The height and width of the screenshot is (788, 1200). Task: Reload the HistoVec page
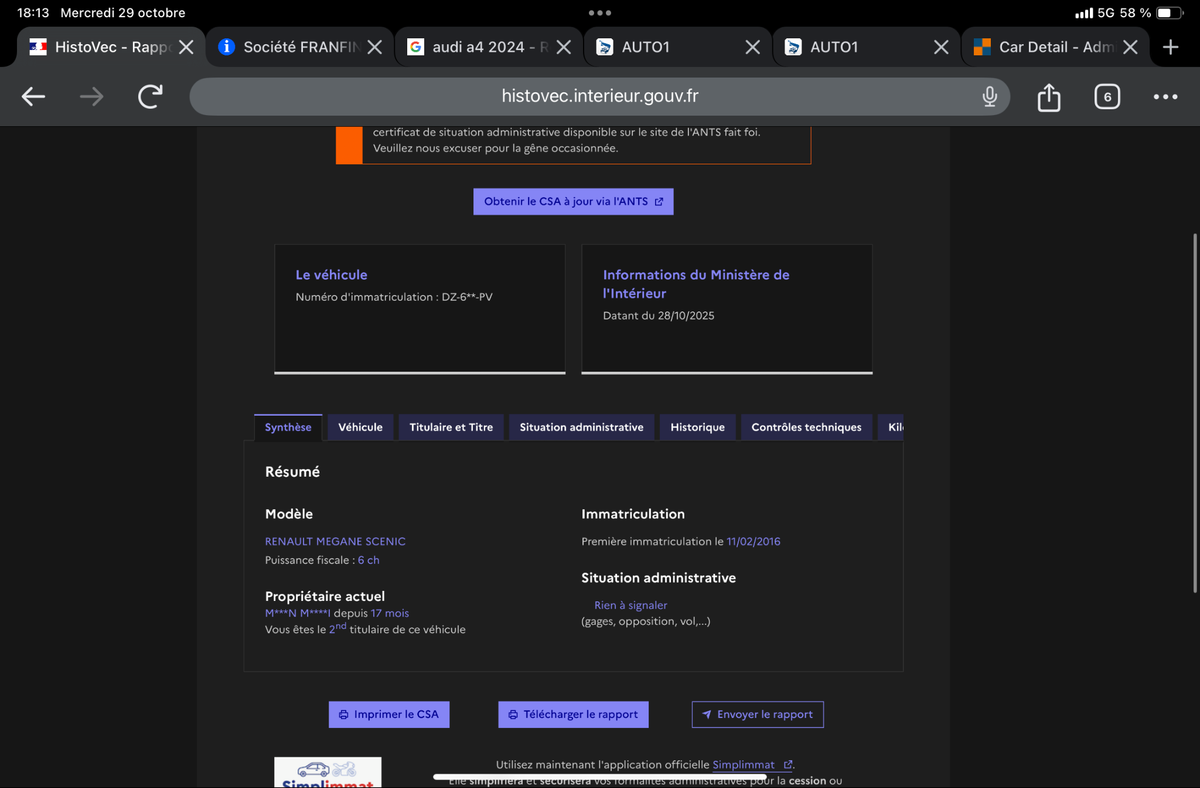150,97
